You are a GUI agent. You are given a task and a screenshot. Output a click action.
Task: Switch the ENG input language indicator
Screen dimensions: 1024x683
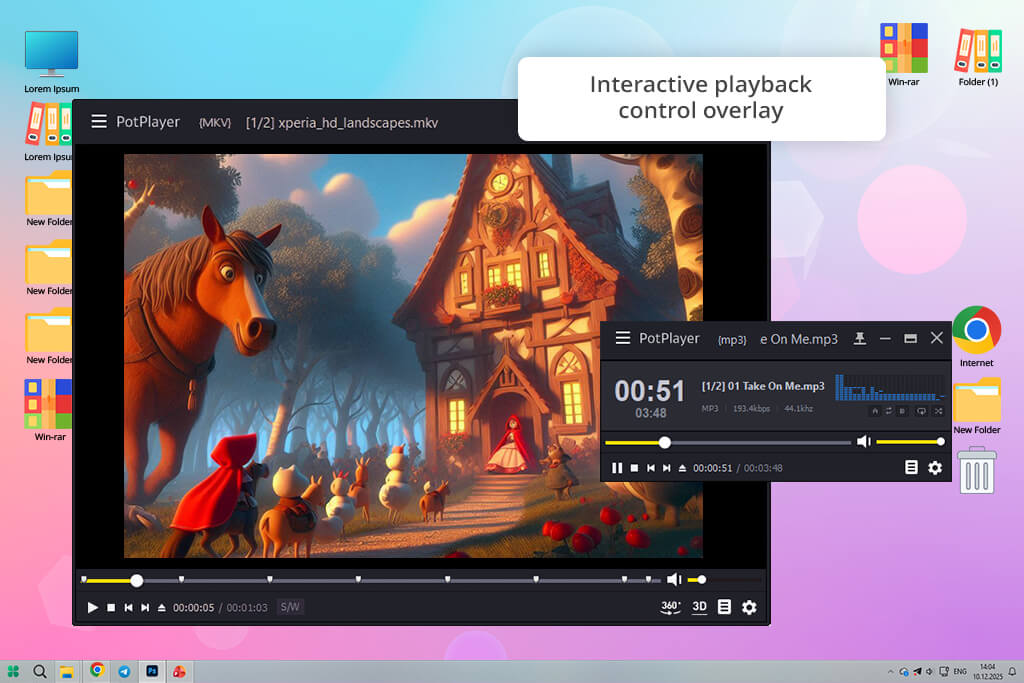pos(960,671)
